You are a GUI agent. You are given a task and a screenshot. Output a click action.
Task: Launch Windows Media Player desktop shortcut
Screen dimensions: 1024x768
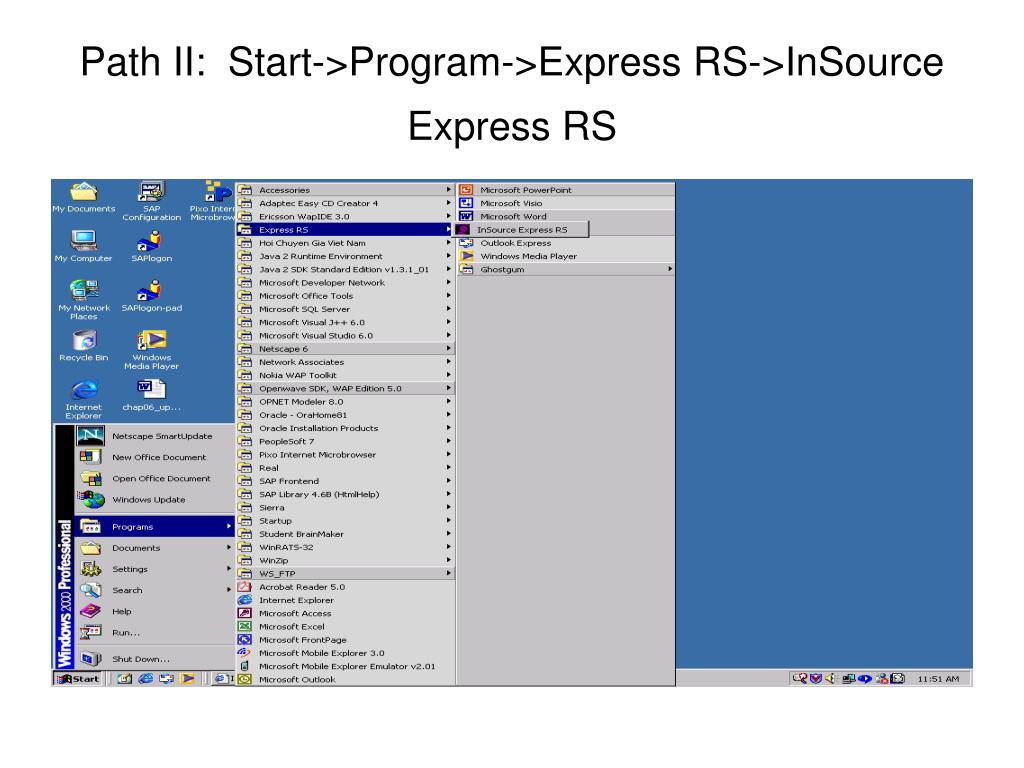point(152,349)
